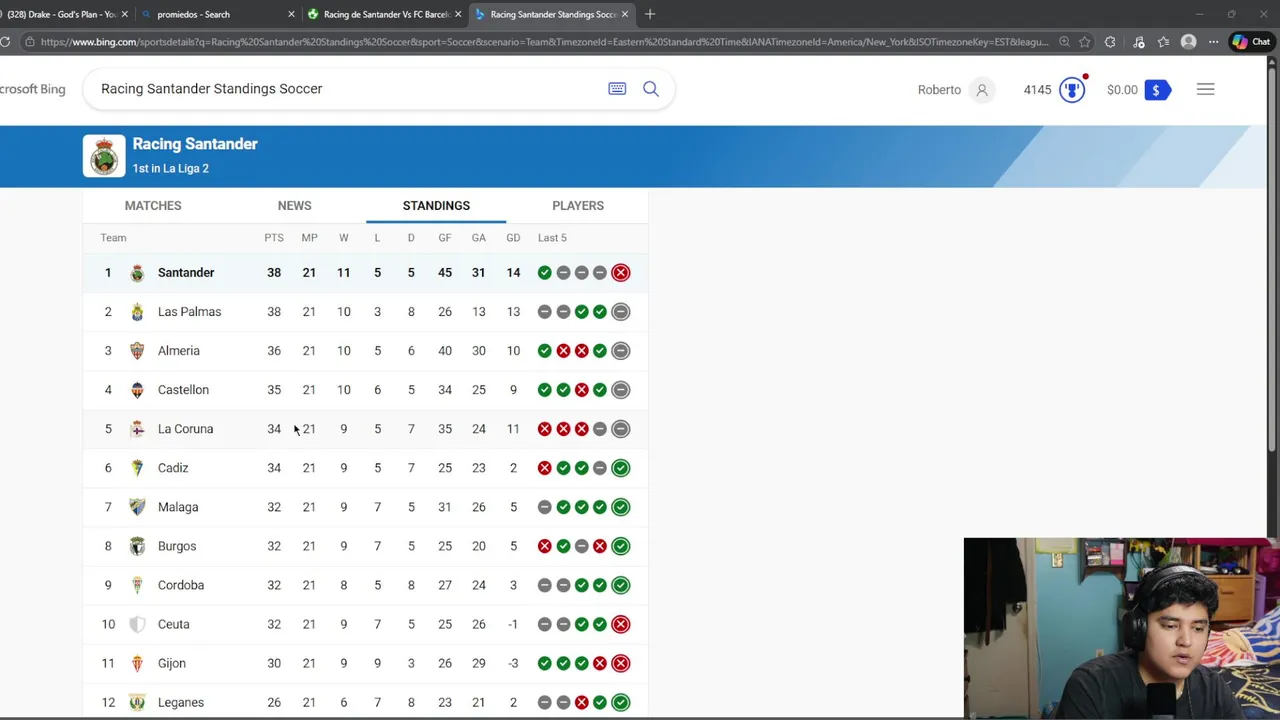Click the Almeria team crest
This screenshot has width=1280, height=720.
pos(137,351)
